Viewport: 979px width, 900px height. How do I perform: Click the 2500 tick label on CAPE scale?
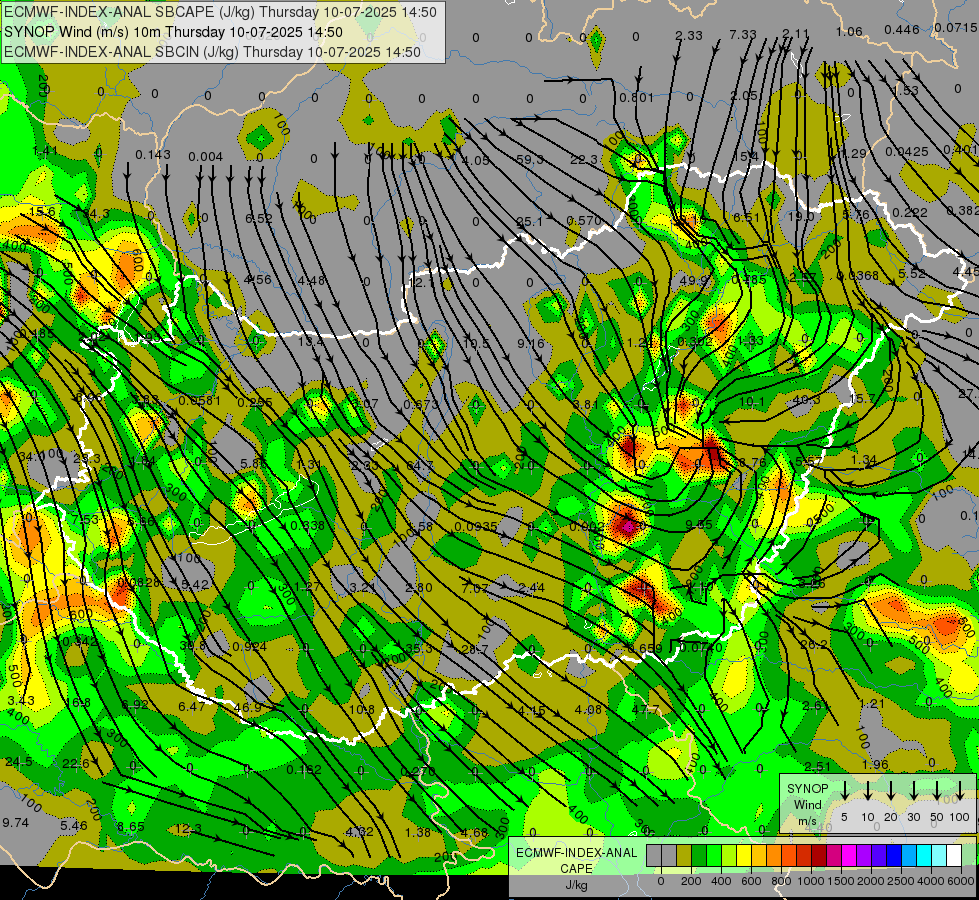pyautogui.click(x=901, y=881)
